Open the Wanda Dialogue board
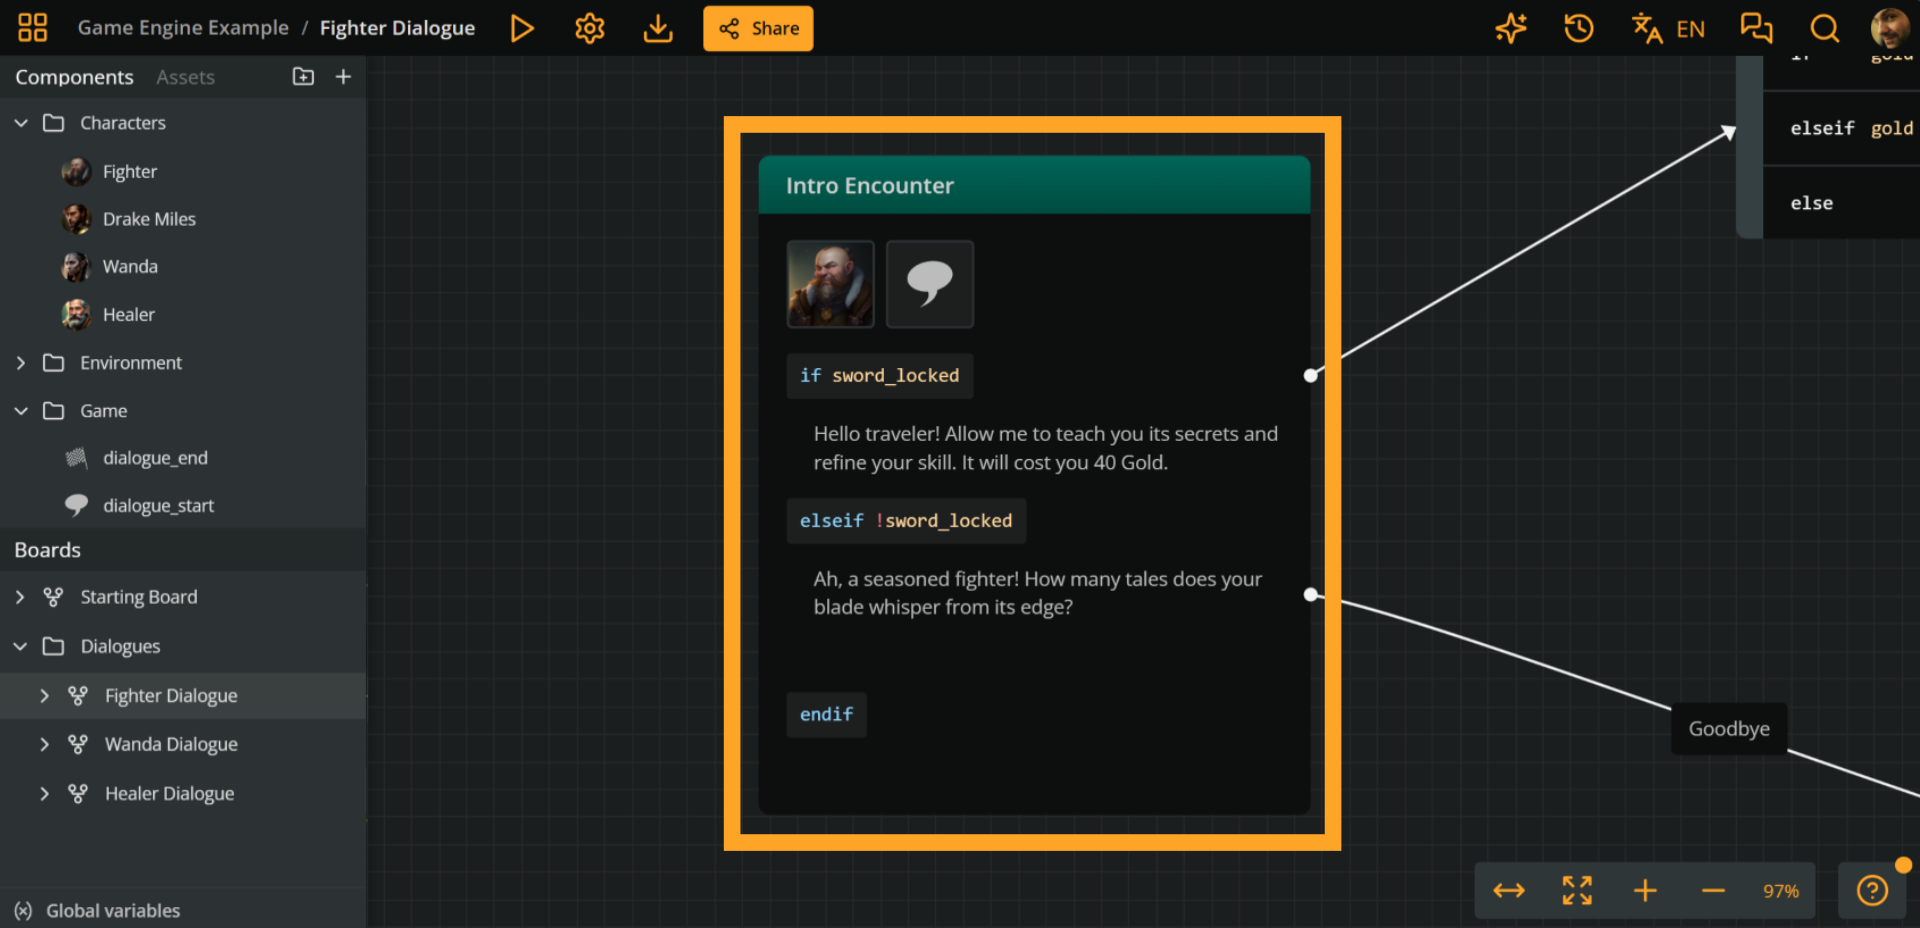 (171, 745)
